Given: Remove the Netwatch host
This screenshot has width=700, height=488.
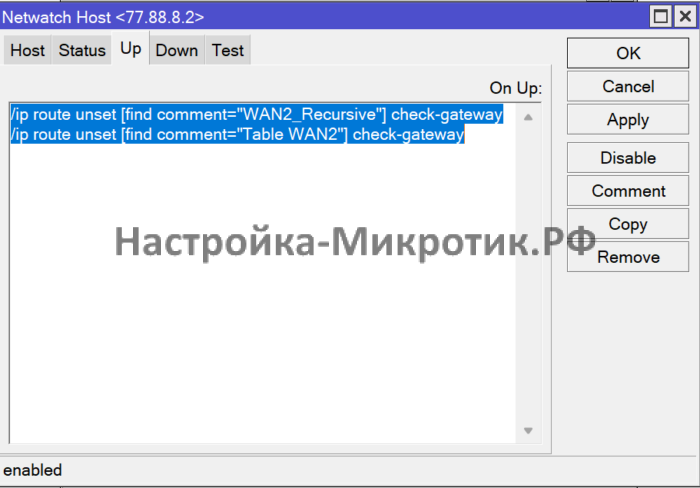Looking at the screenshot, I should point(628,257).
